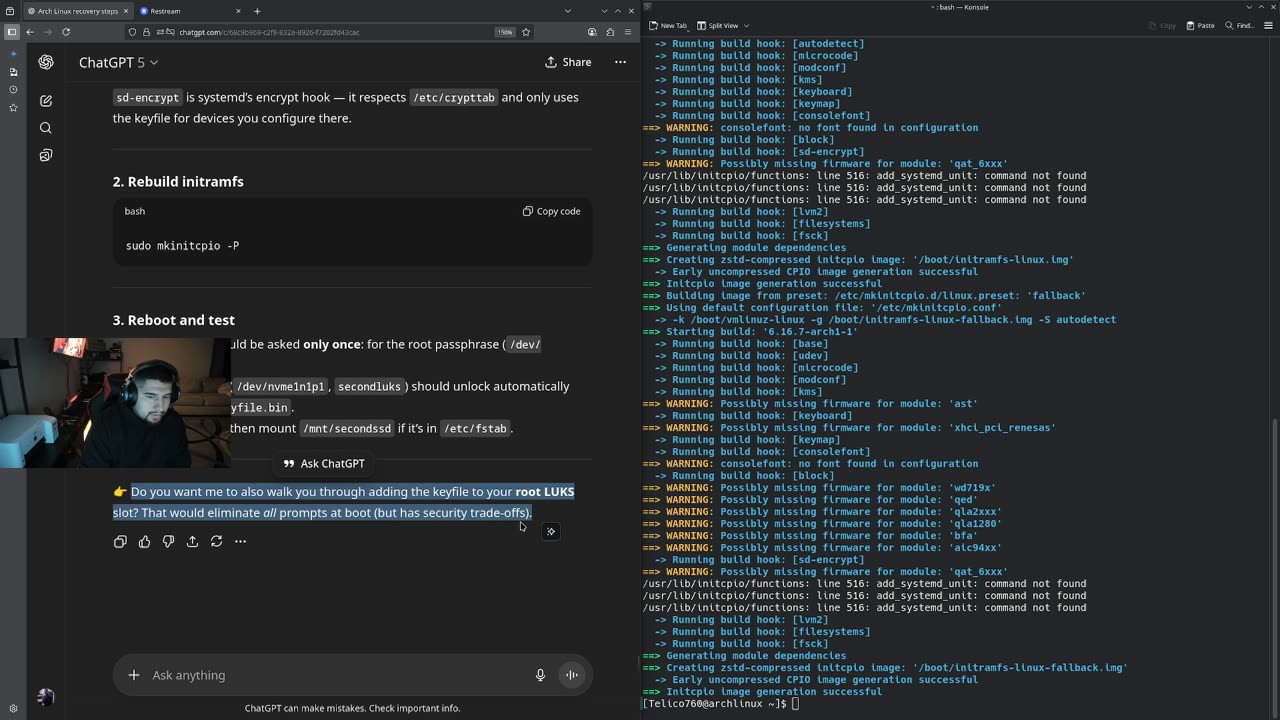Click the secondluks inline code
The width and height of the screenshot is (1280, 720).
369,387
